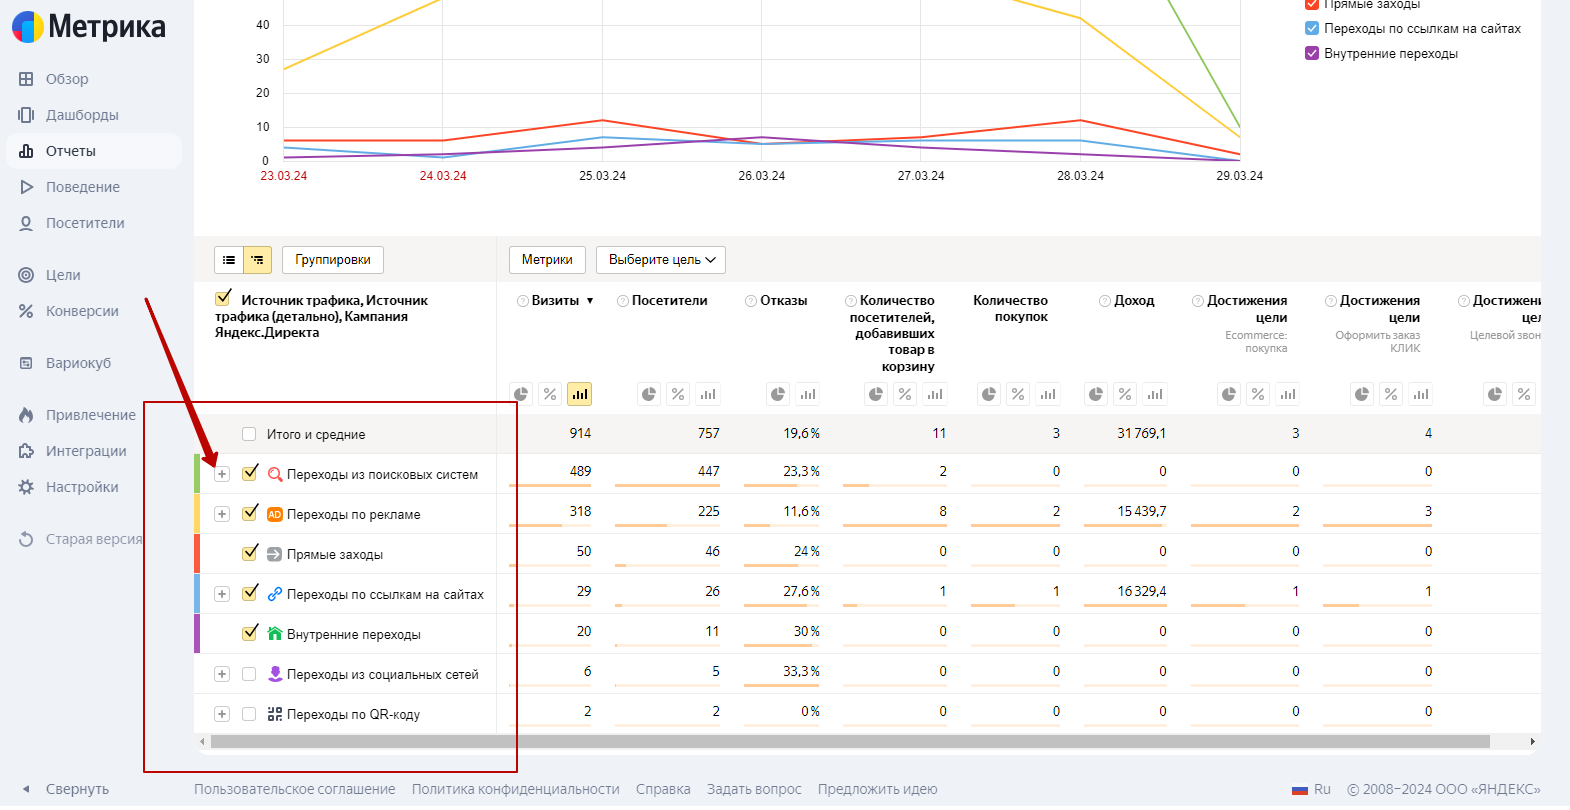Image resolution: width=1570 pixels, height=810 pixels.
Task: Uncheck Переходы по рекламе checkbox
Action: 250,513
